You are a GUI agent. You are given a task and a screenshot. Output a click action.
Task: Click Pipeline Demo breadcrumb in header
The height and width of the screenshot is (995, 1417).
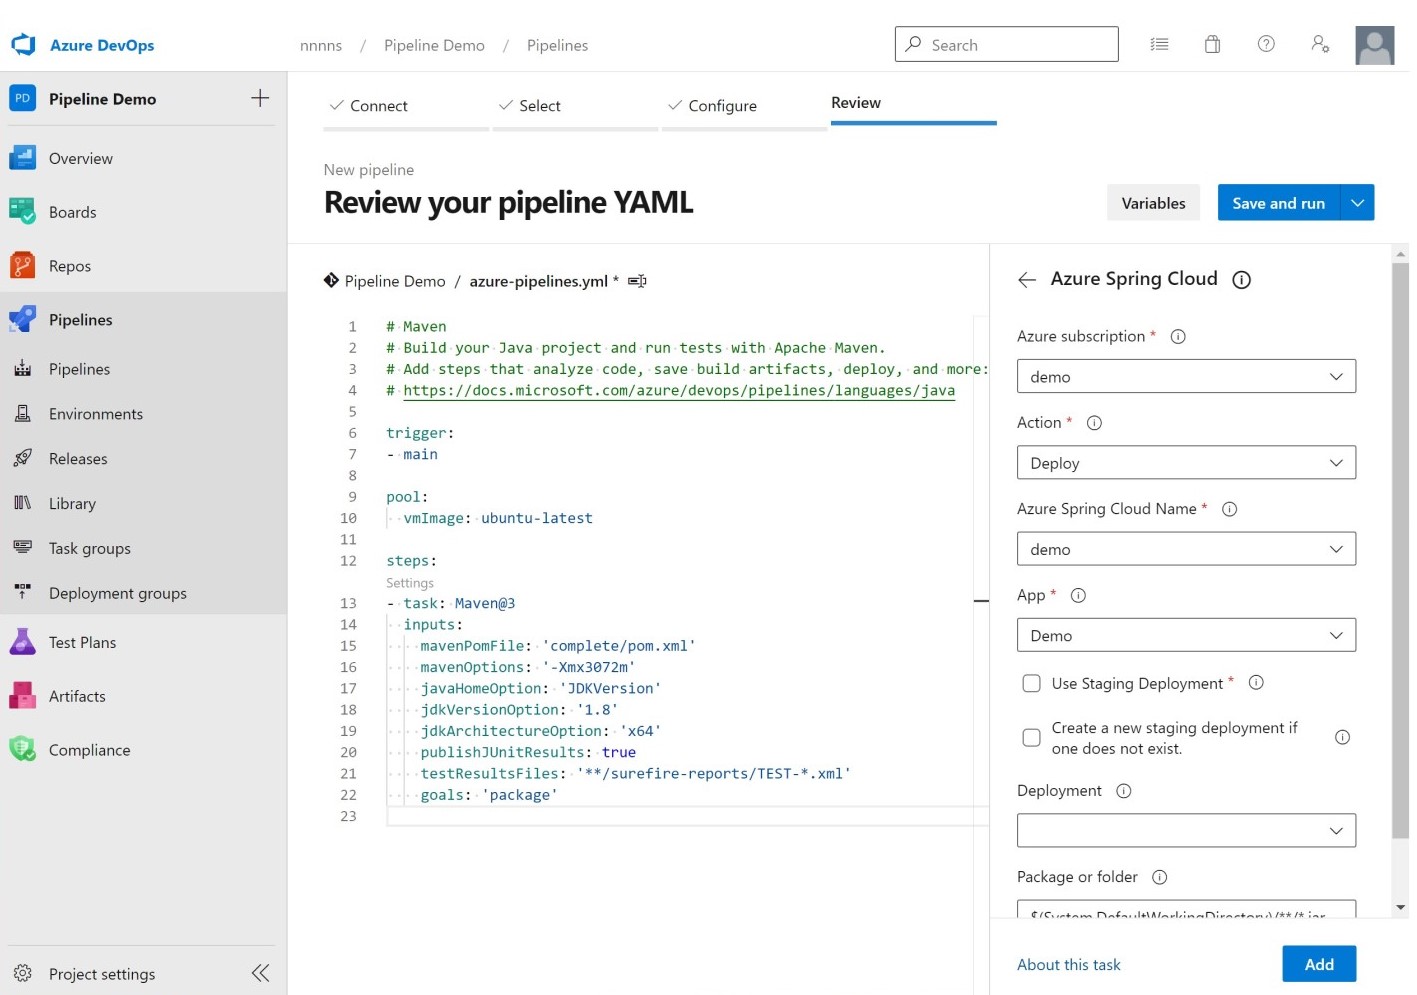pos(434,45)
